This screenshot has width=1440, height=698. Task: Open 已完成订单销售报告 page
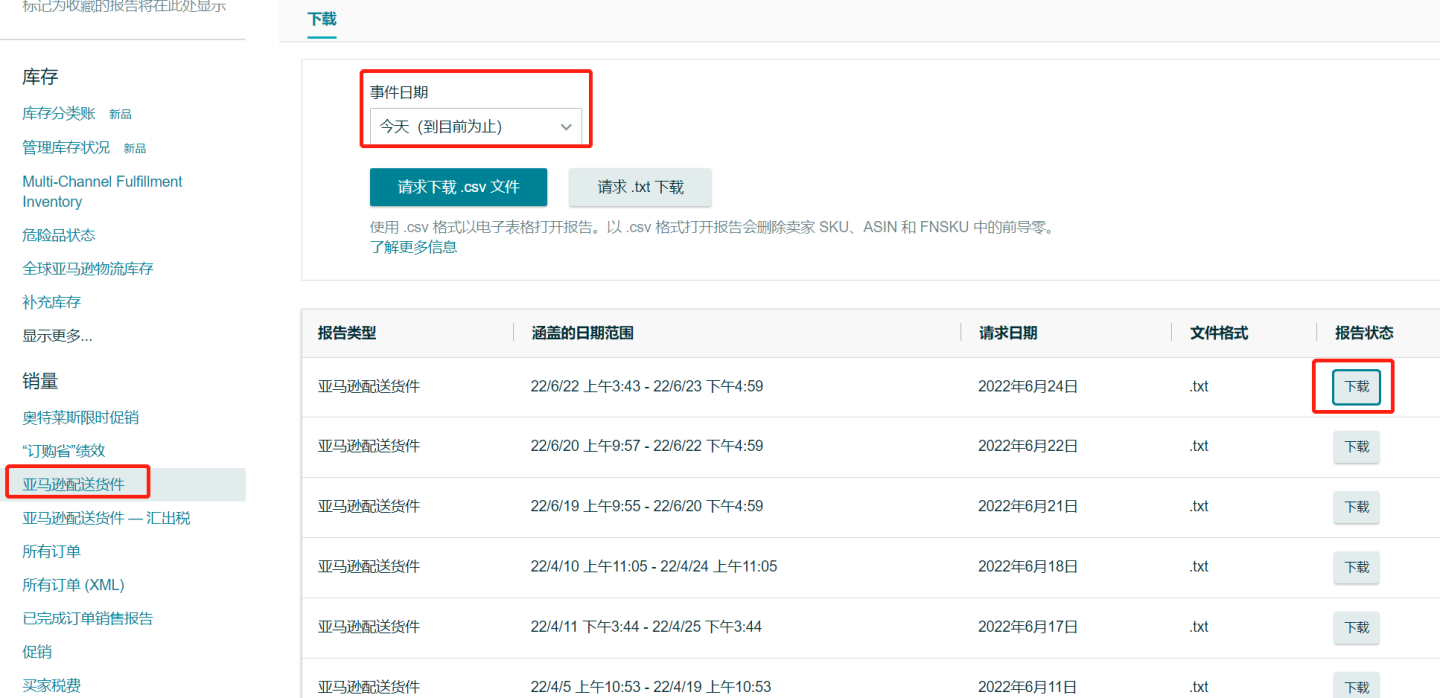point(87,618)
